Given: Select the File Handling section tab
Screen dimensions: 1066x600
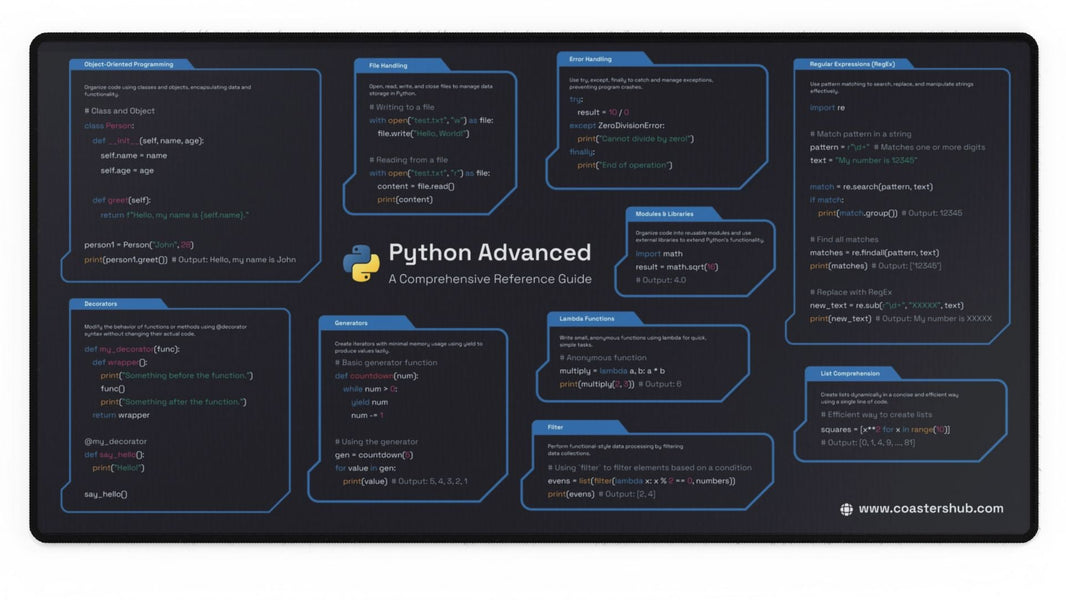Looking at the screenshot, I should (x=387, y=65).
